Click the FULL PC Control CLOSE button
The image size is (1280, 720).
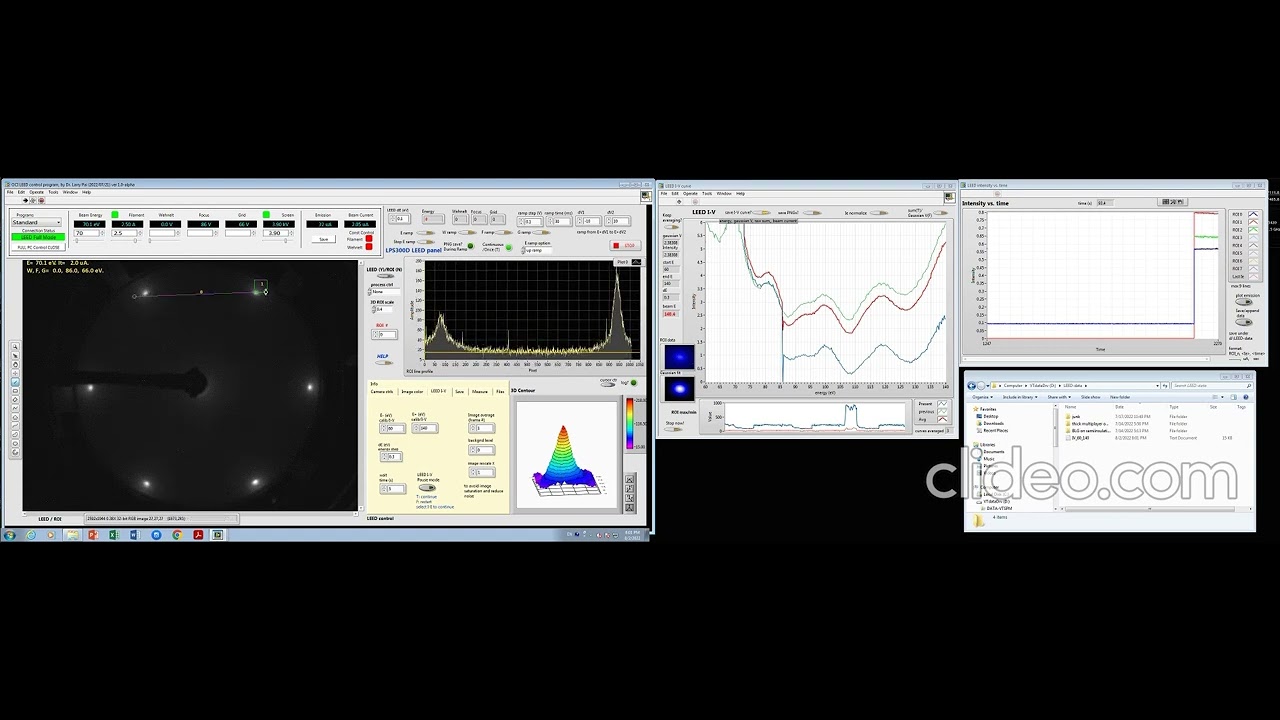coord(38,247)
